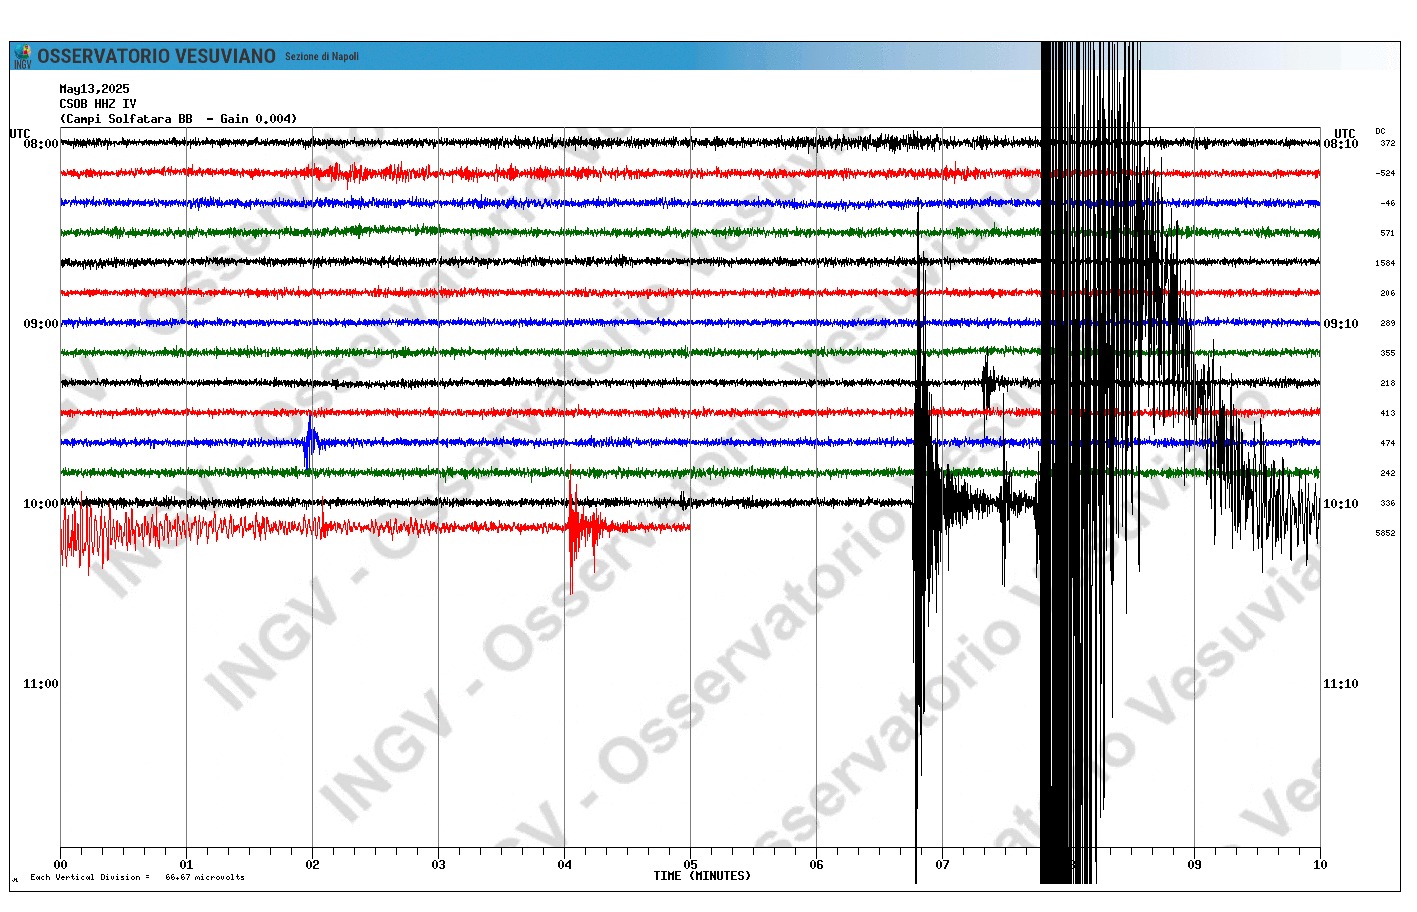Click the 11:00 time label
This screenshot has height=912, width=1417.
40,684
